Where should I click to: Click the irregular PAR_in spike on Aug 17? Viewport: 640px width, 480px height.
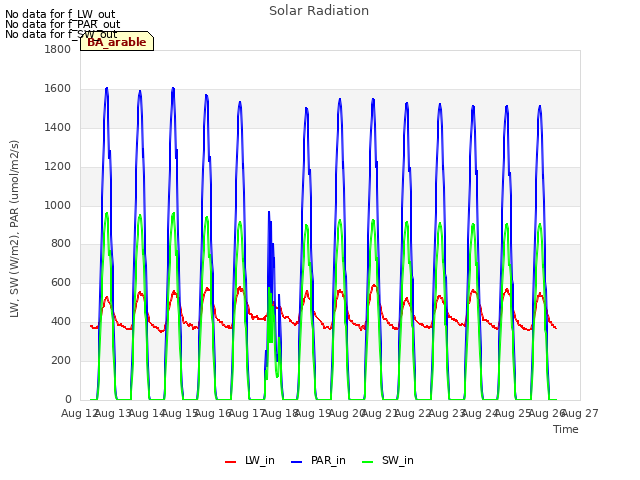[269, 212]
